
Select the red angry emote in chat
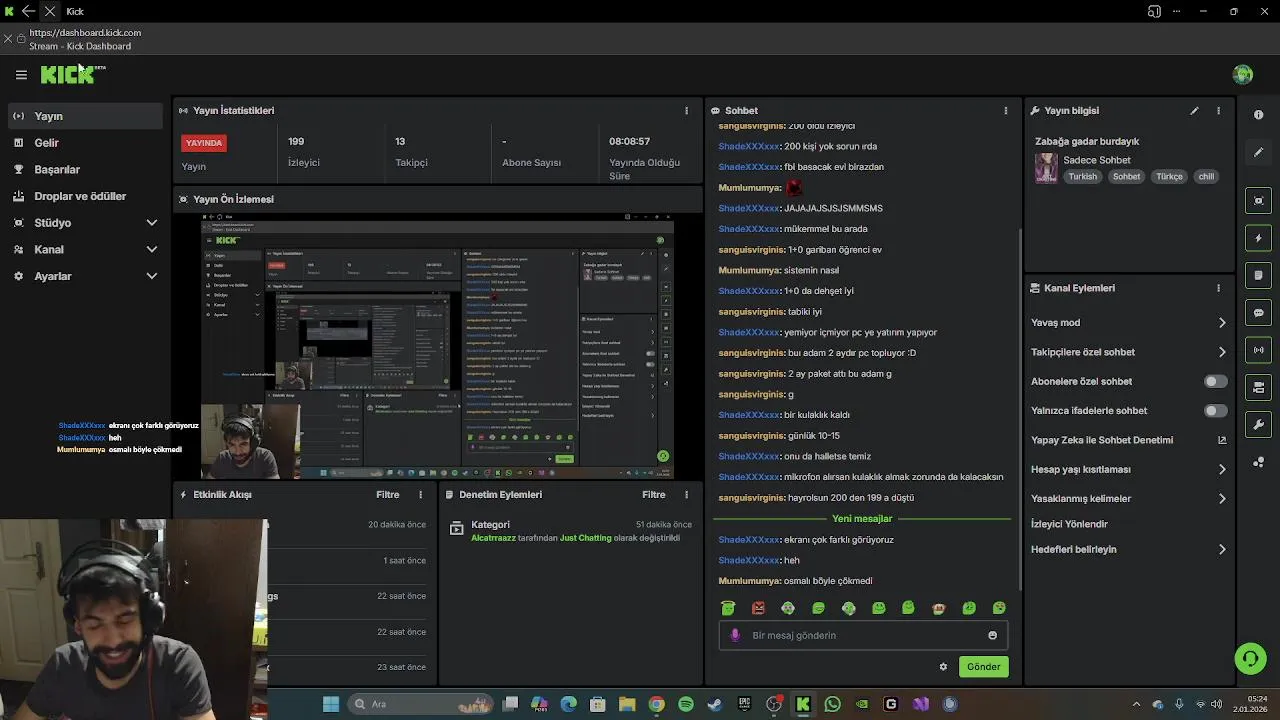click(758, 608)
